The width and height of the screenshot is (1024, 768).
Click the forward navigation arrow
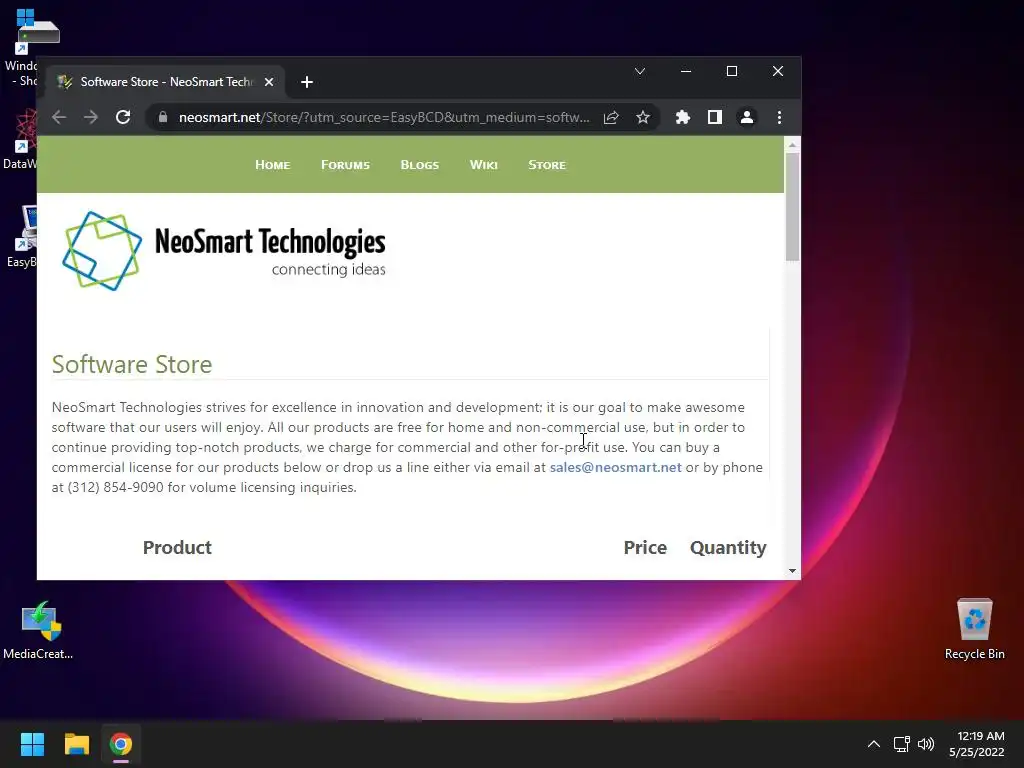click(x=91, y=118)
